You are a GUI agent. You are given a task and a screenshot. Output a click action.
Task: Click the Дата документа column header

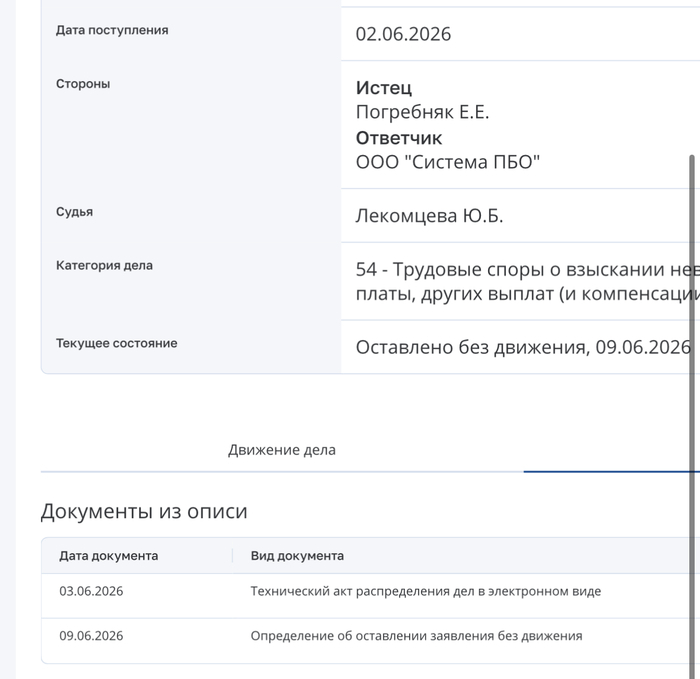click(108, 556)
